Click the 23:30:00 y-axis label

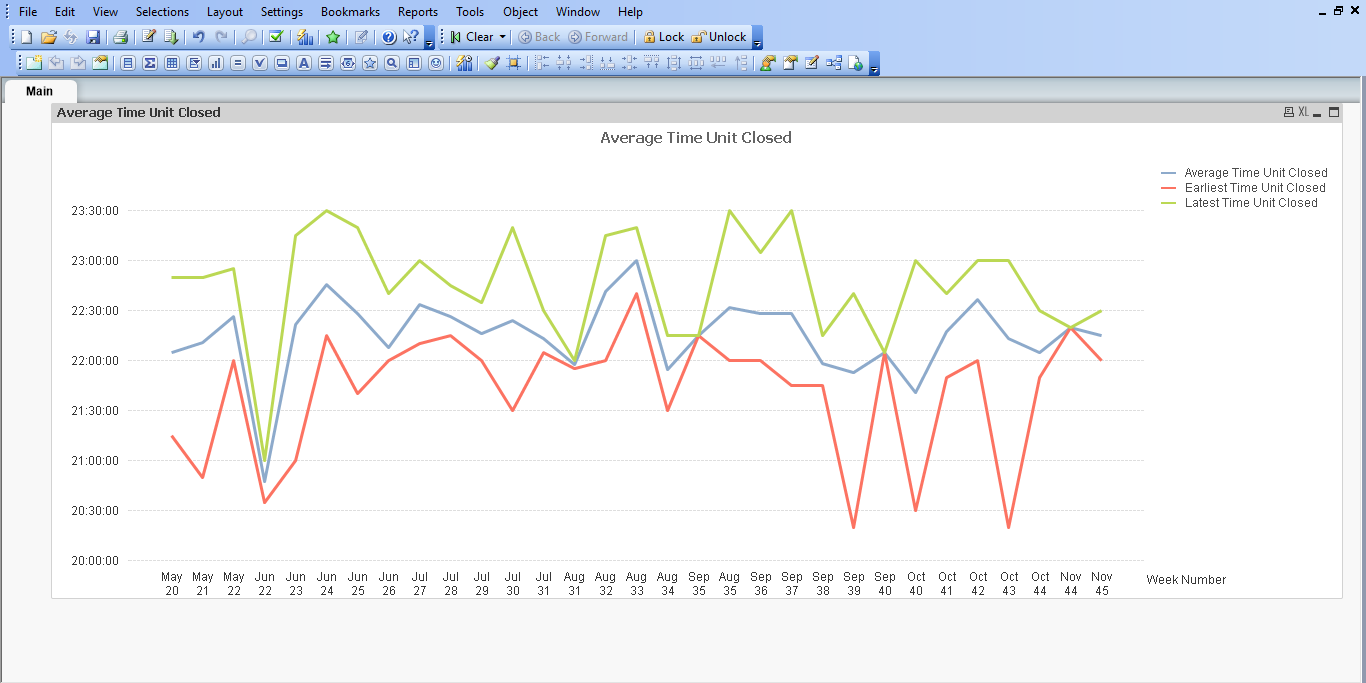[95, 211]
